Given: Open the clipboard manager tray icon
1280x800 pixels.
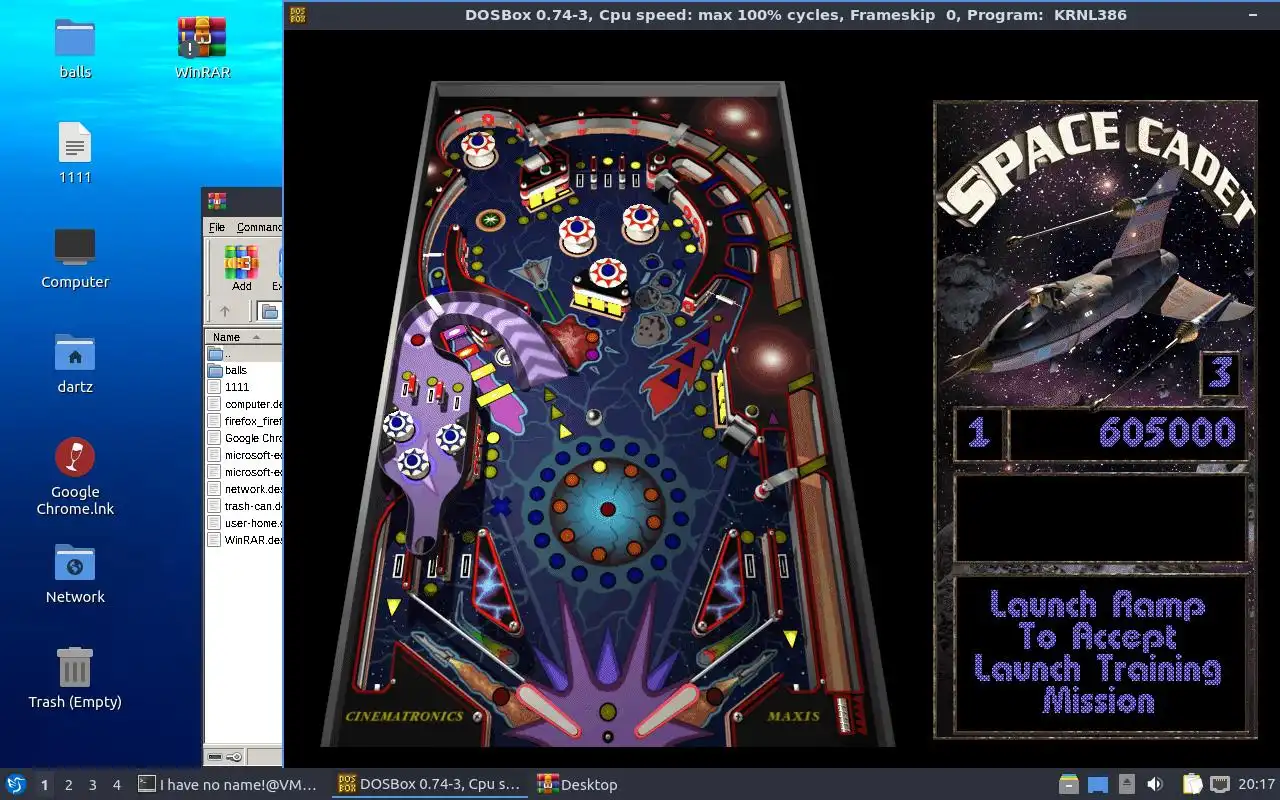Looking at the screenshot, I should tap(1192, 784).
